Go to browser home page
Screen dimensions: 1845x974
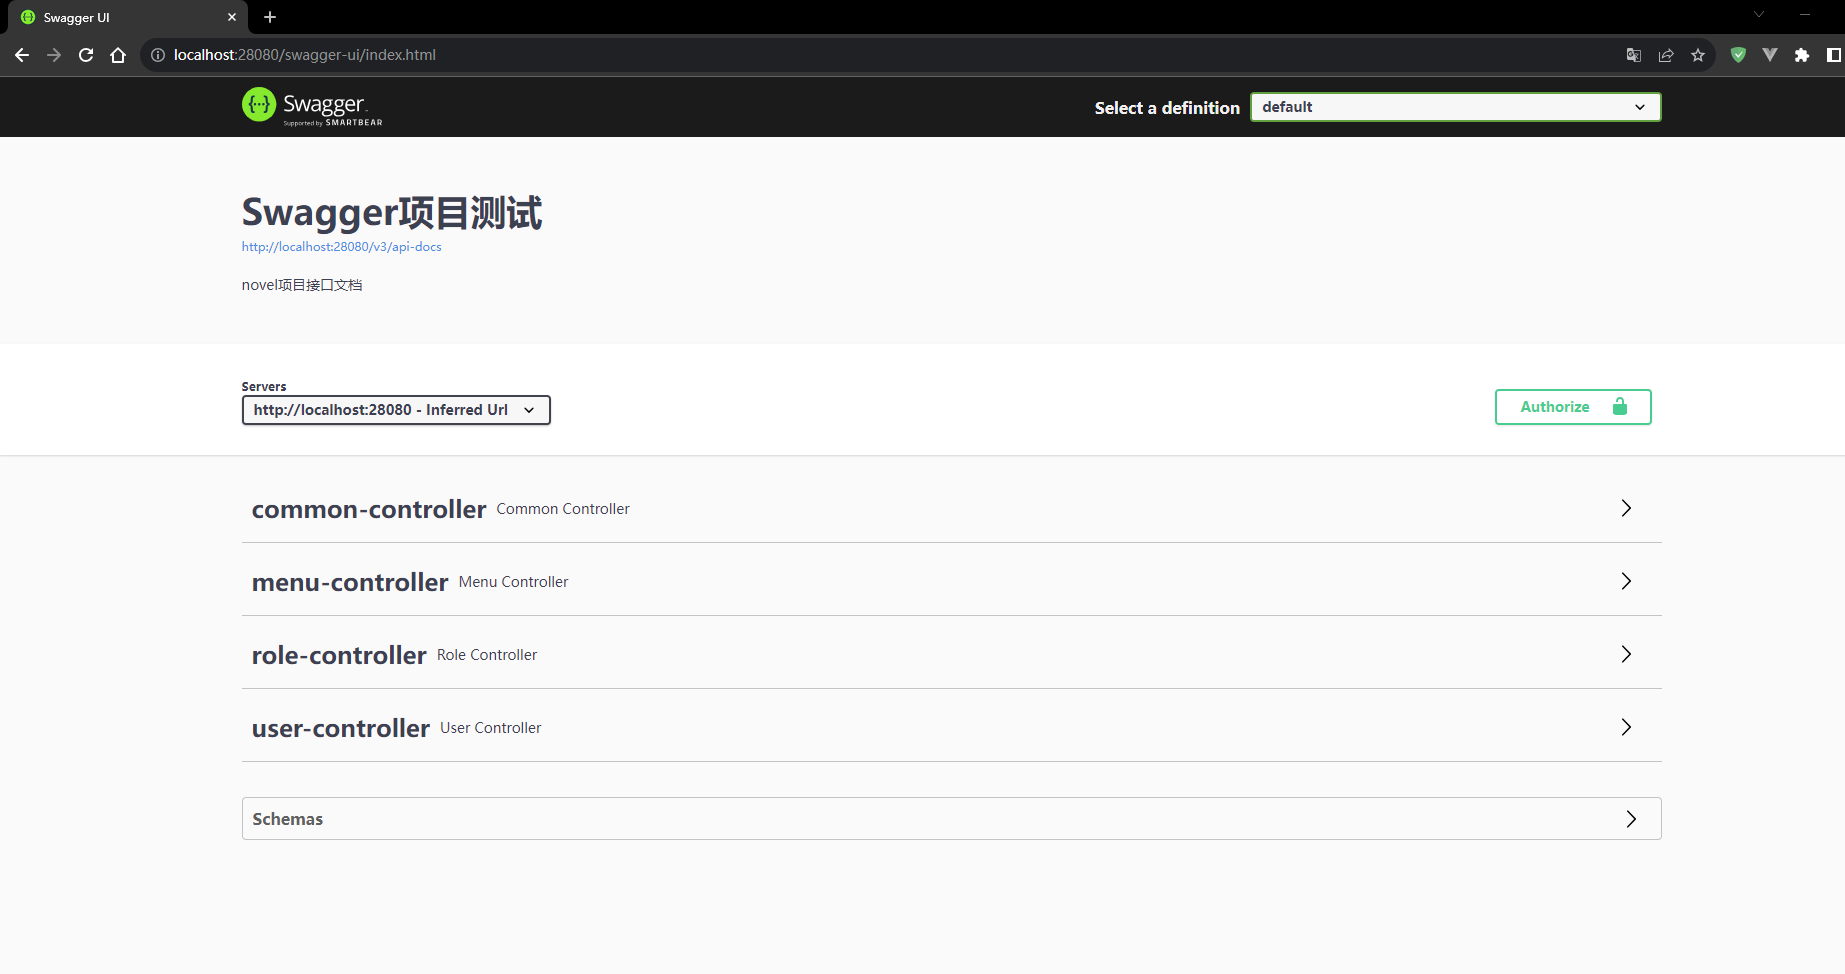(118, 55)
